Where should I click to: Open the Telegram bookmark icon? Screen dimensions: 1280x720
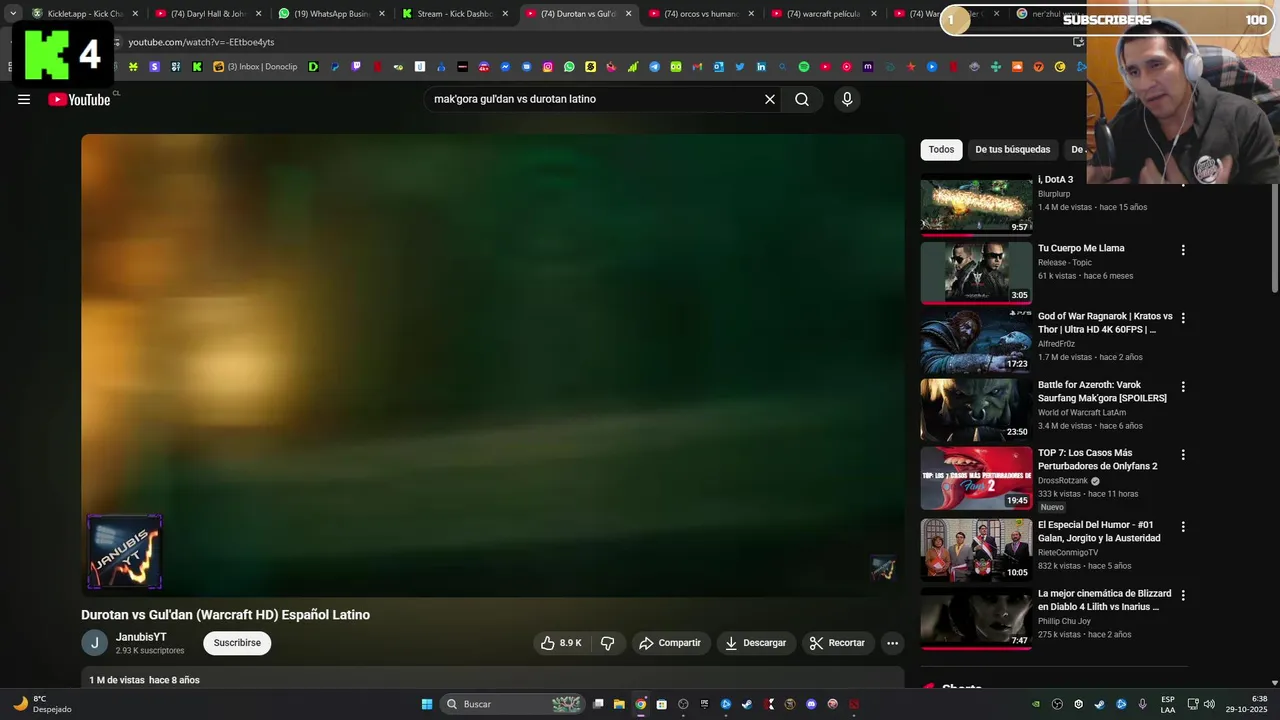(654, 67)
